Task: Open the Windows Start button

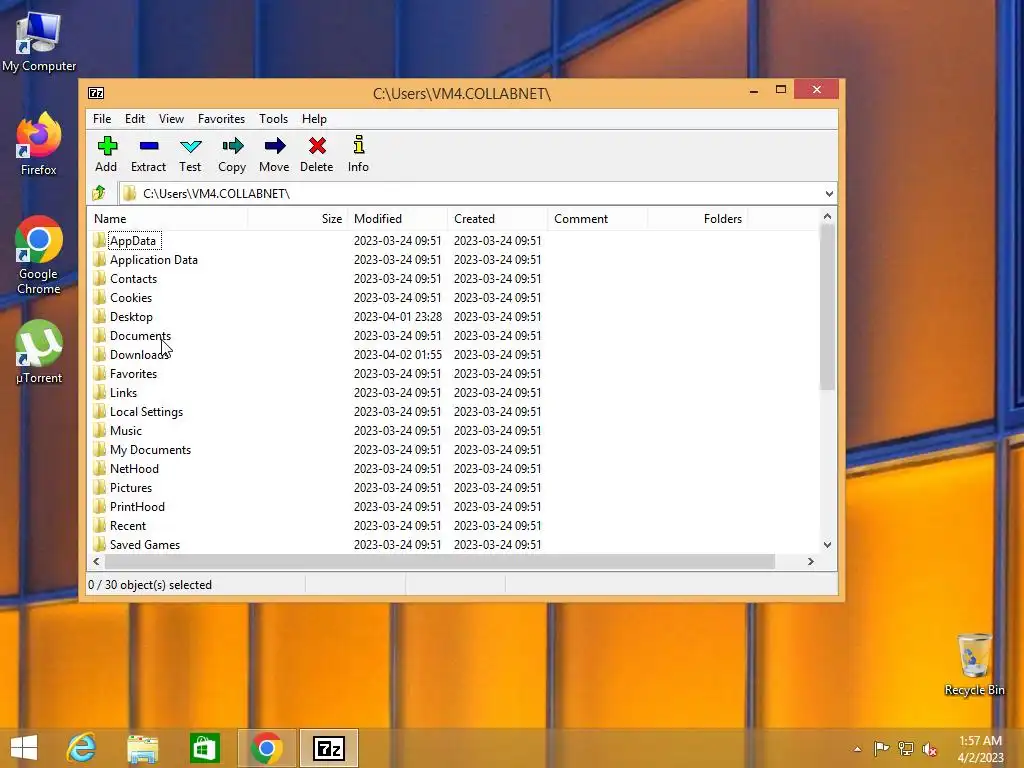Action: point(24,748)
